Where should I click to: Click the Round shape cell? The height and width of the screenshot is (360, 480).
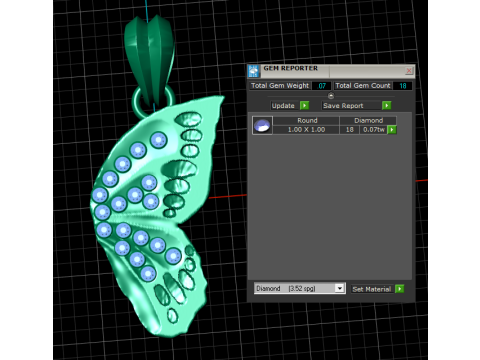(307, 120)
